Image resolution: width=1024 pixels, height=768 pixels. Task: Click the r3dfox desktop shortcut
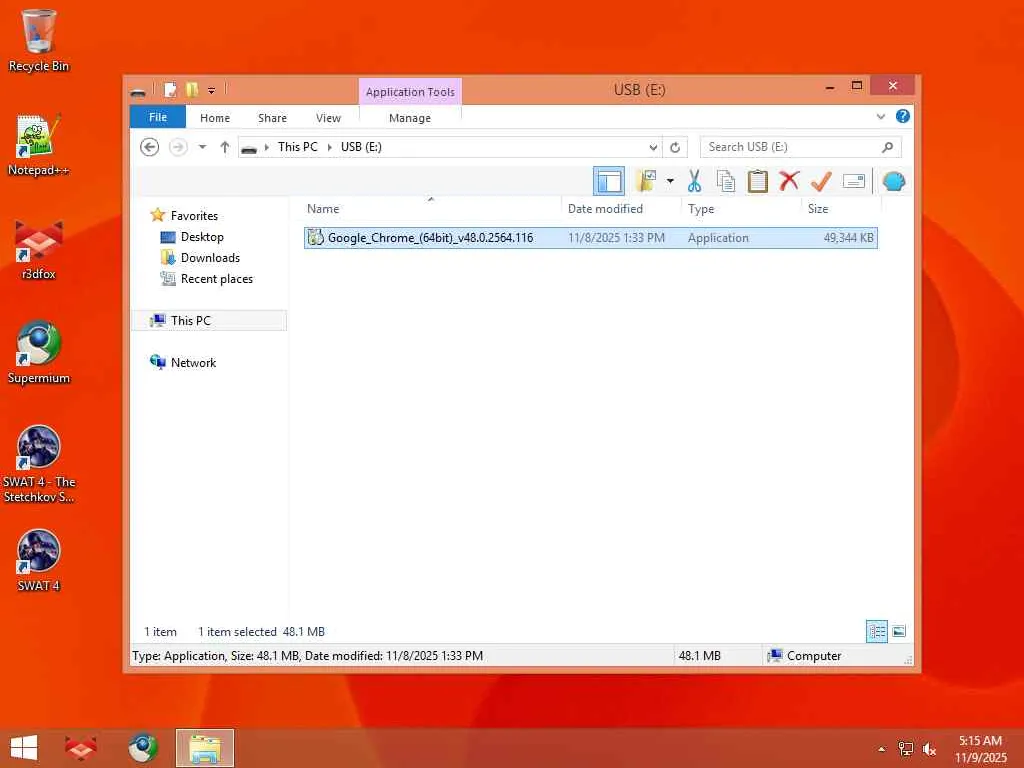(x=39, y=249)
